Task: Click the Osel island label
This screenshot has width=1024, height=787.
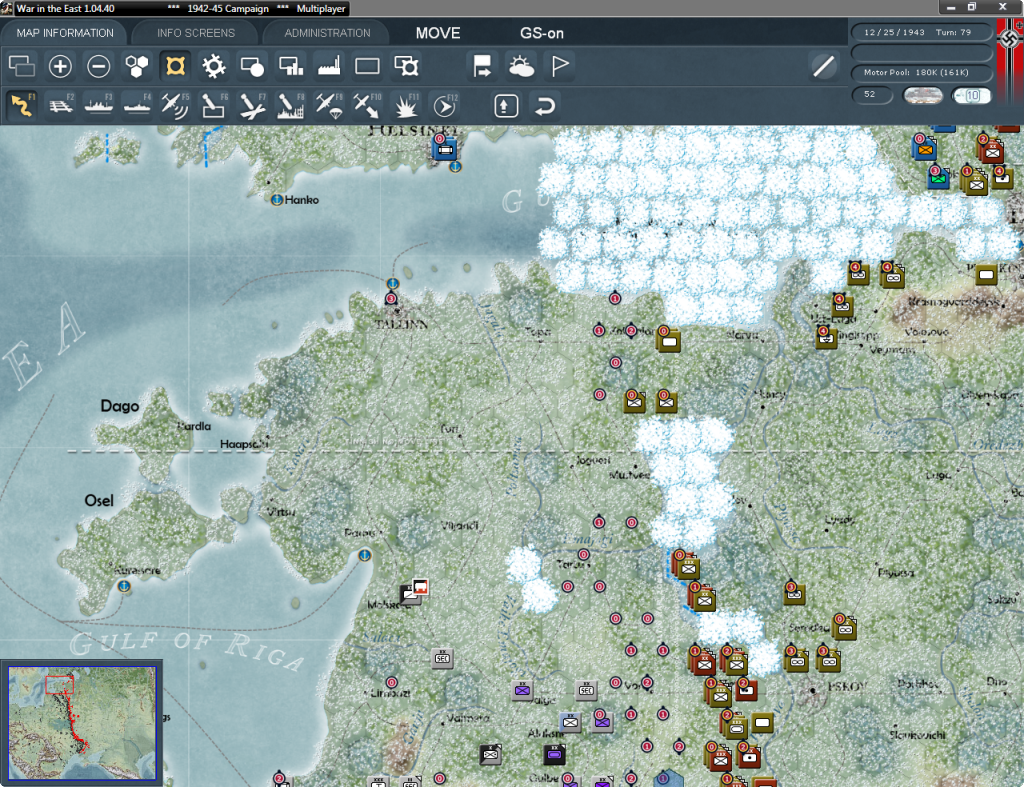Action: [x=99, y=501]
